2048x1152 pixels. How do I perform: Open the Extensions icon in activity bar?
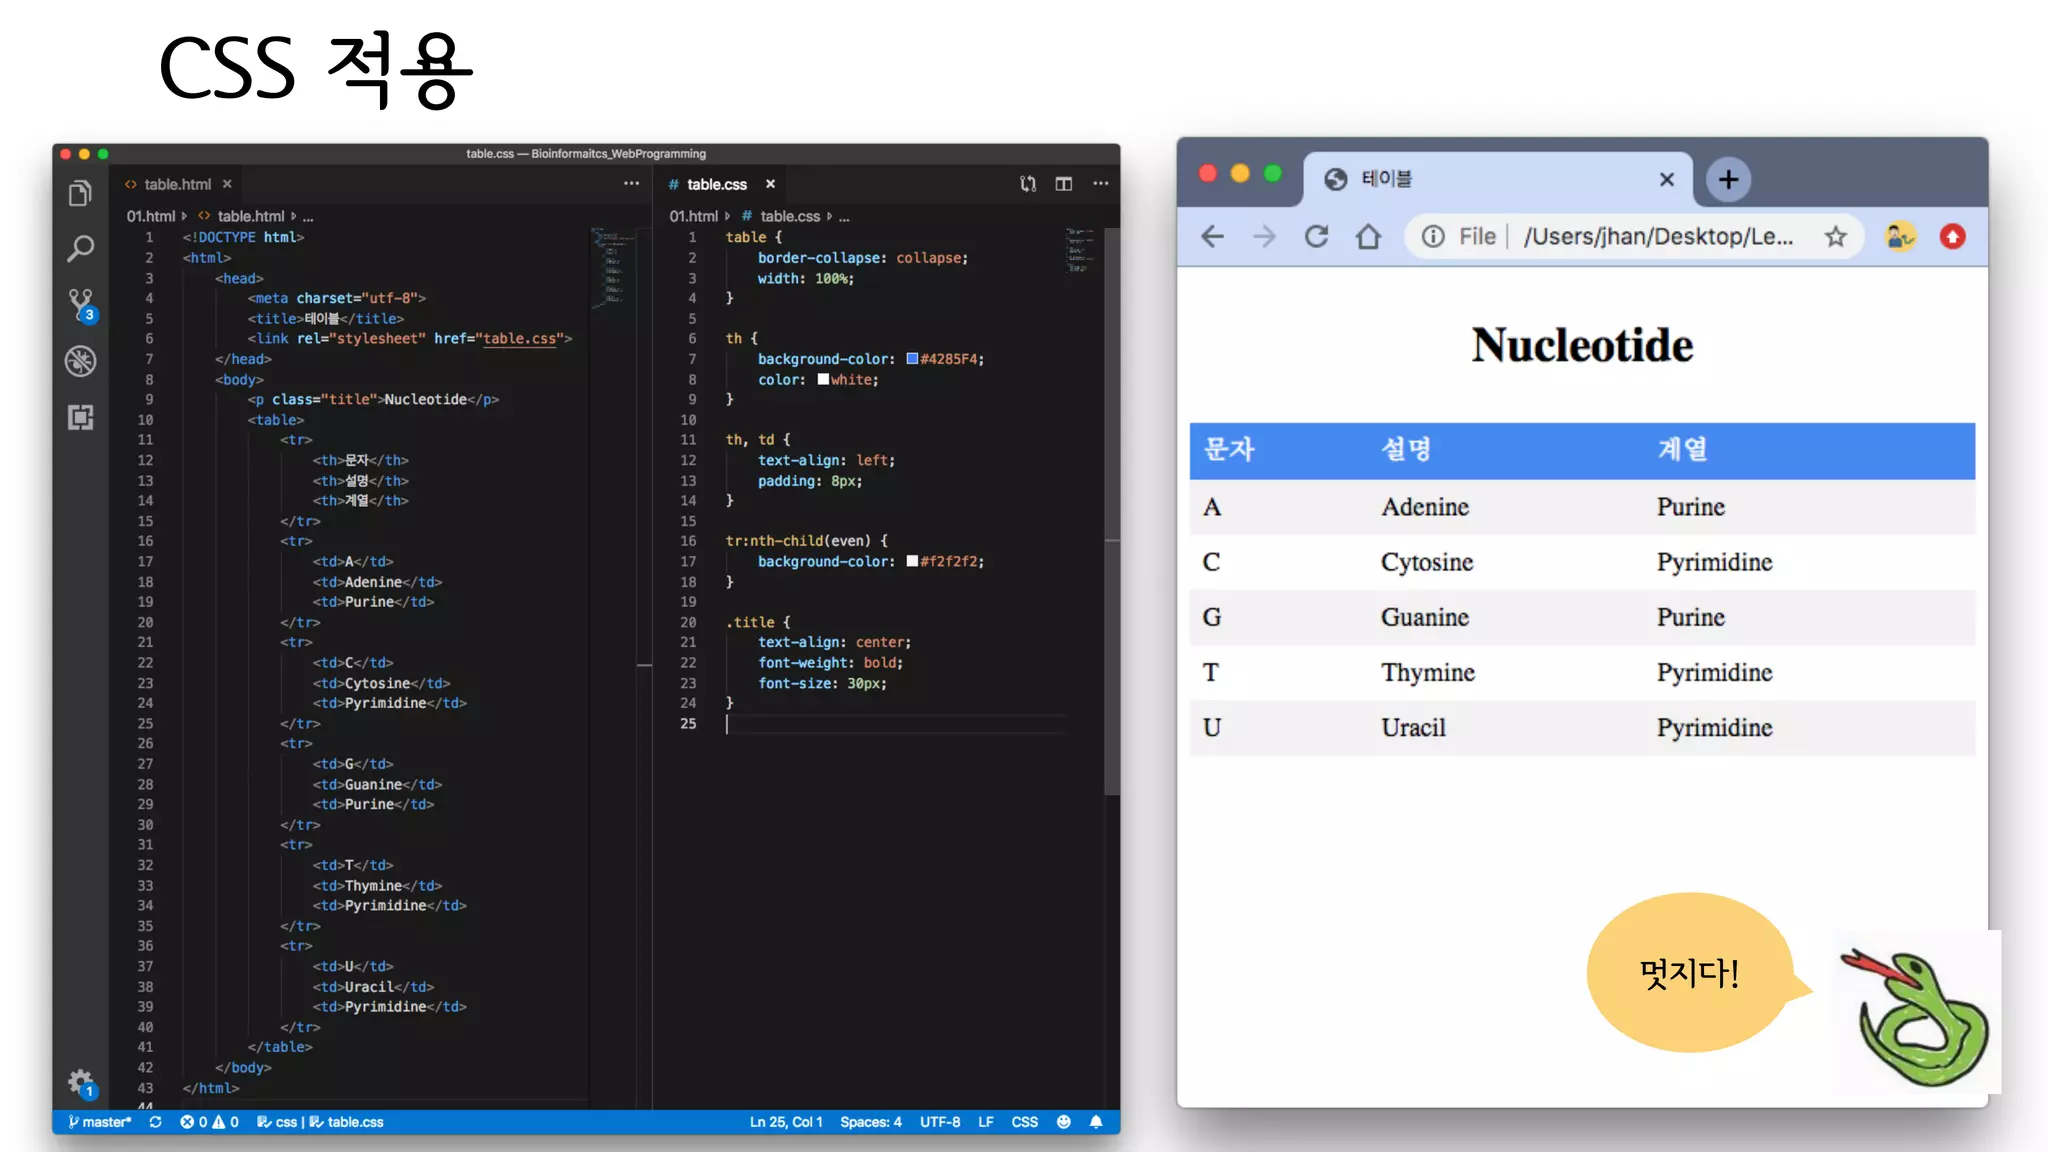pos(80,417)
